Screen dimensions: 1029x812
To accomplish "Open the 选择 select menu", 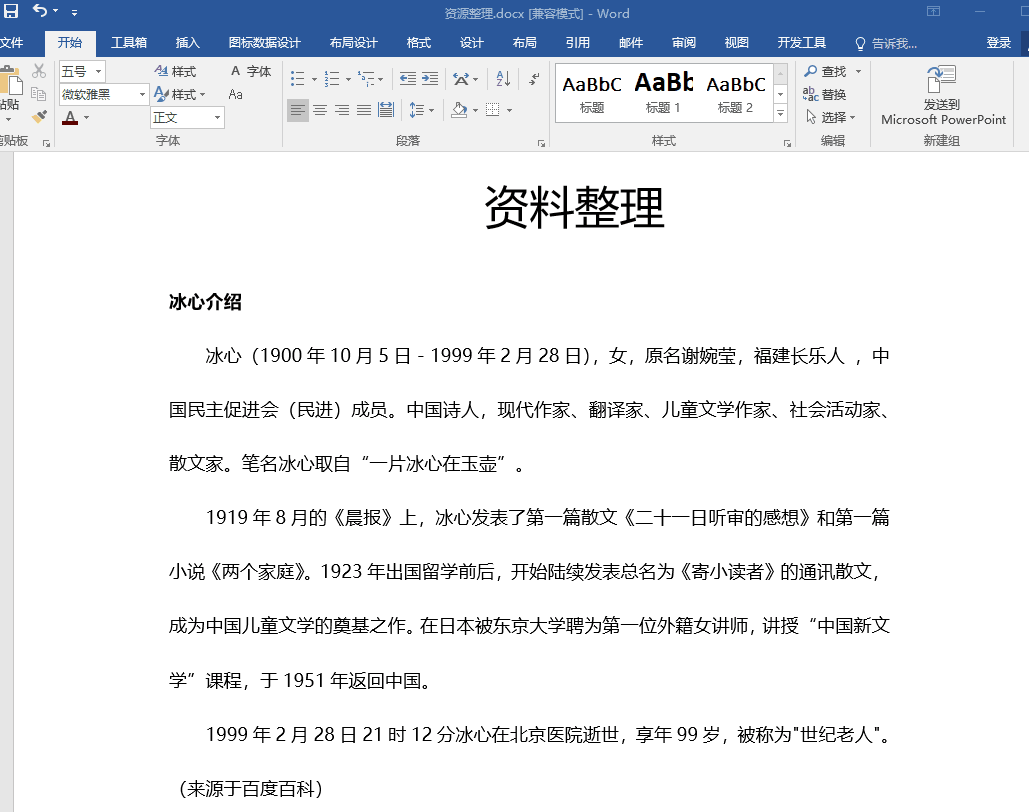I will (830, 118).
